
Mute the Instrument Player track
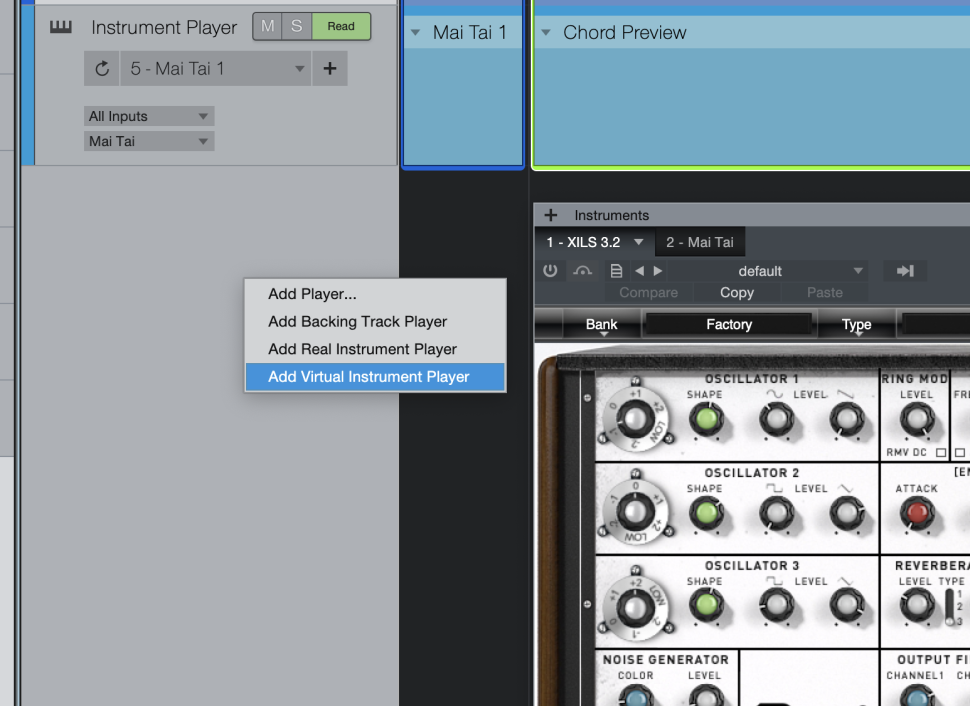tap(267, 27)
